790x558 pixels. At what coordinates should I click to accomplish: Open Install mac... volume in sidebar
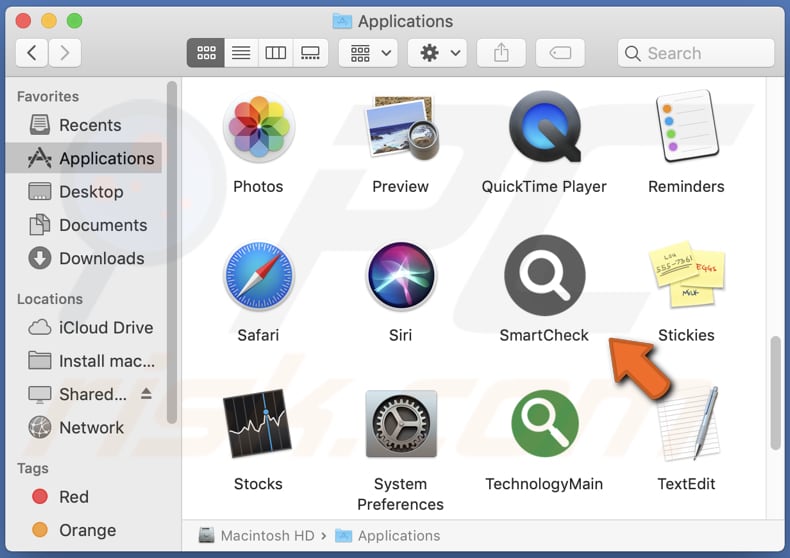(84, 361)
